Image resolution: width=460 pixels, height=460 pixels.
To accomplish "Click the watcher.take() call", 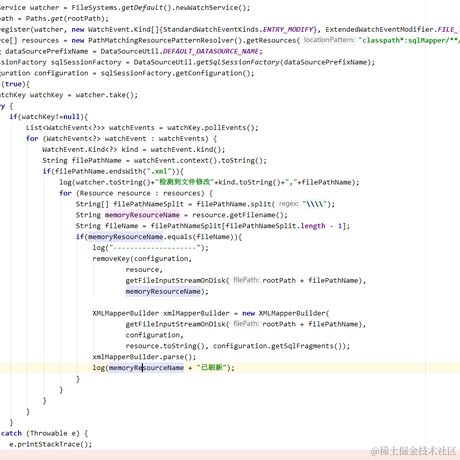I will 106,95.
